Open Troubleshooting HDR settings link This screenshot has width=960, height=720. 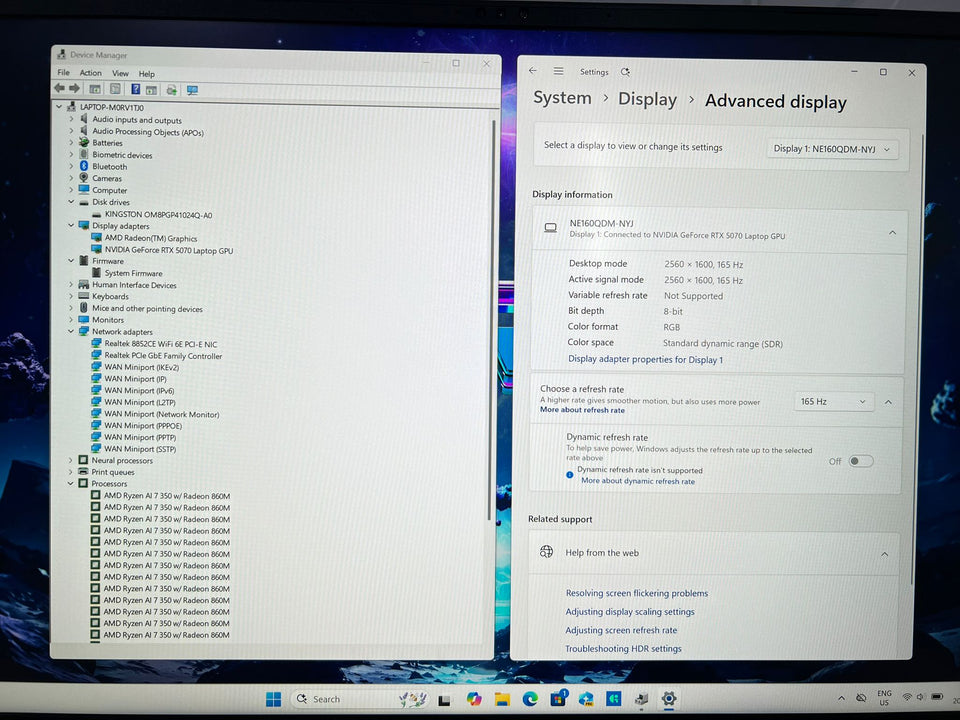(x=623, y=648)
